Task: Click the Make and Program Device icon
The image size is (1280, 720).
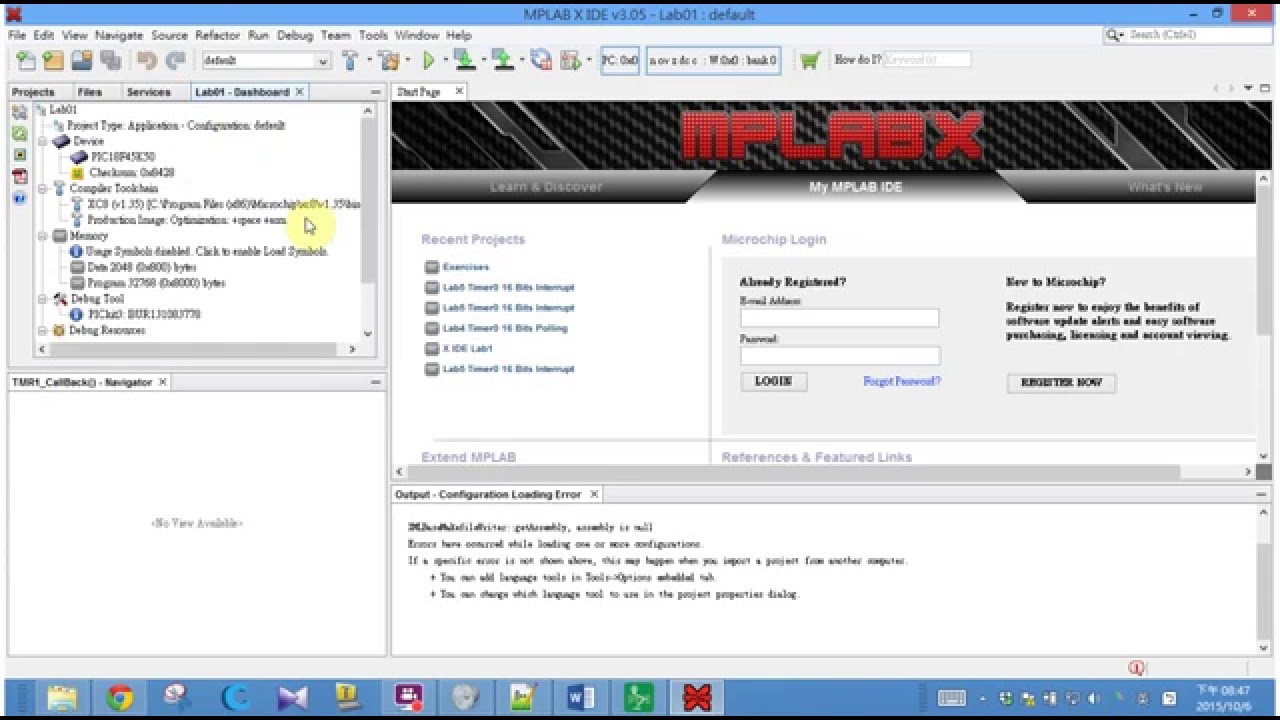Action: coord(464,60)
